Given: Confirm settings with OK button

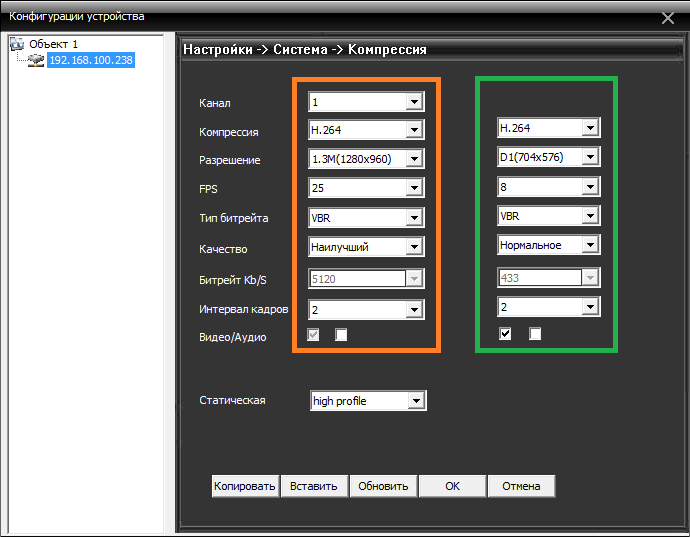Looking at the screenshot, I should tap(452, 486).
